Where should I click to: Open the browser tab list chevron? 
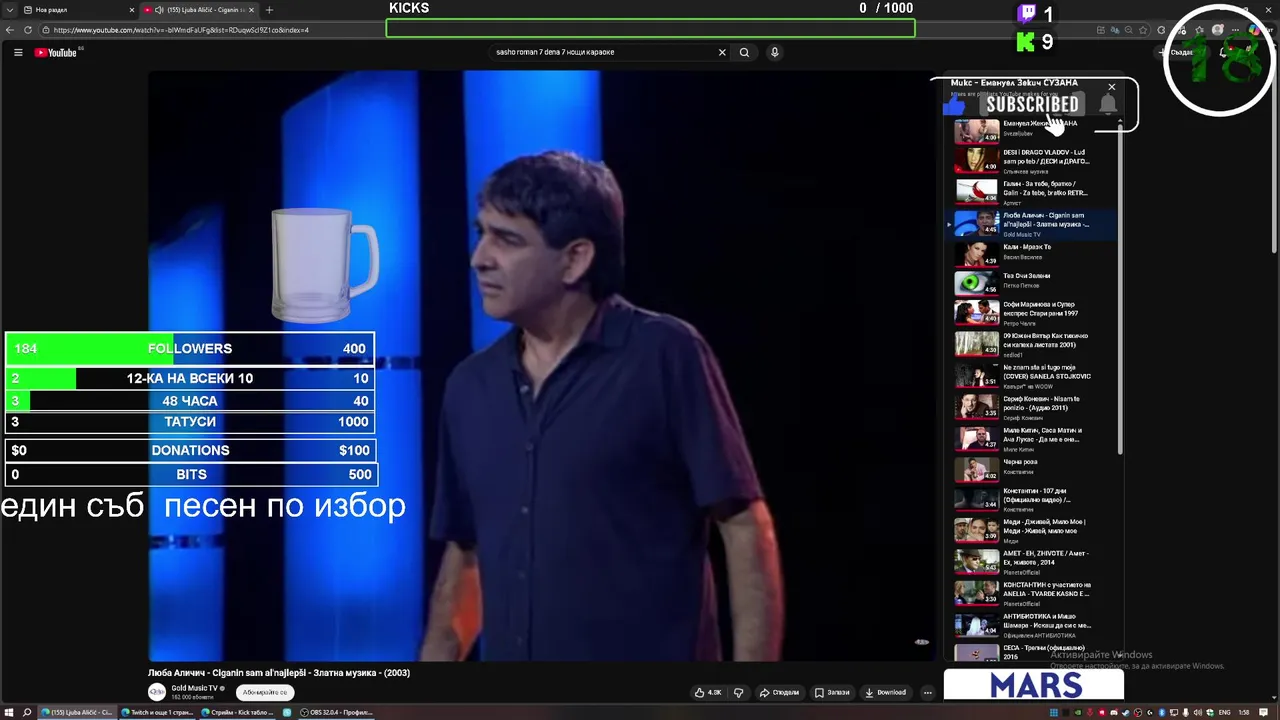[x=10, y=10]
